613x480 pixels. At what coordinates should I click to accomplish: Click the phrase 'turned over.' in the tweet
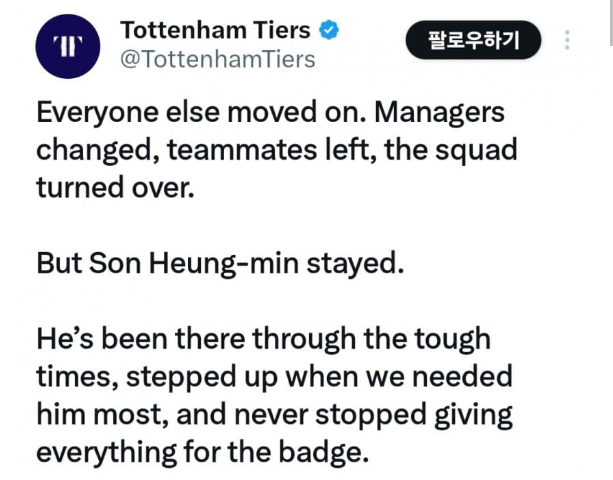(115, 188)
